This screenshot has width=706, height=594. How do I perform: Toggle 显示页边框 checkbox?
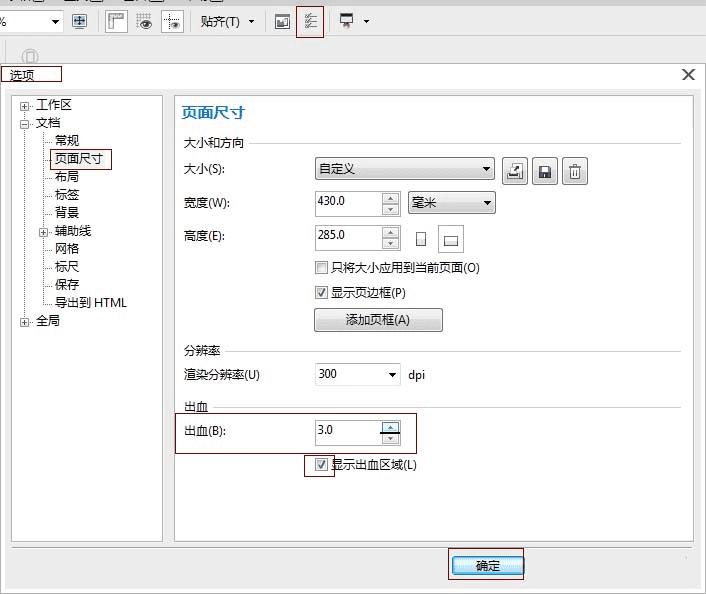(x=321, y=292)
